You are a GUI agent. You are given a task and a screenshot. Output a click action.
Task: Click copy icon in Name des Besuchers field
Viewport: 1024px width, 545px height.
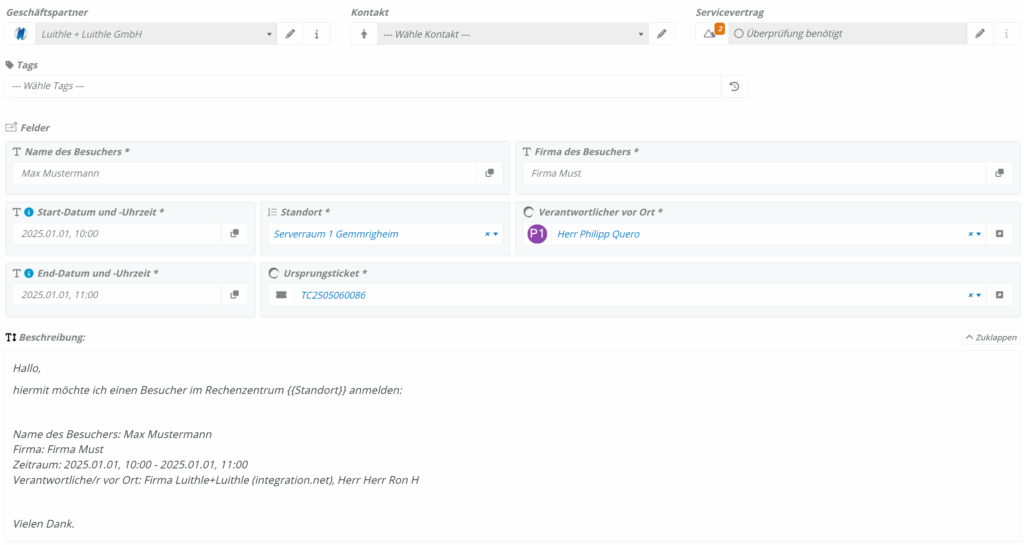click(x=489, y=173)
